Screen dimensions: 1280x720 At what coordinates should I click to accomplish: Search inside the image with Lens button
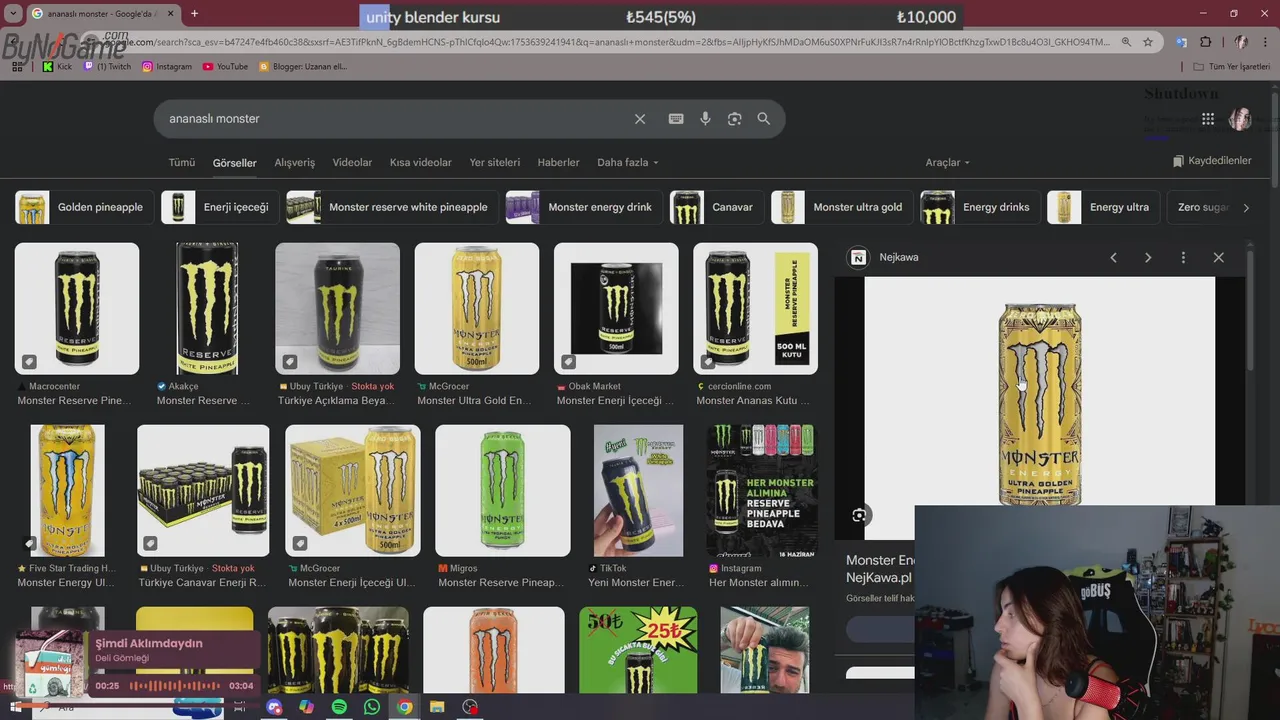point(859,515)
